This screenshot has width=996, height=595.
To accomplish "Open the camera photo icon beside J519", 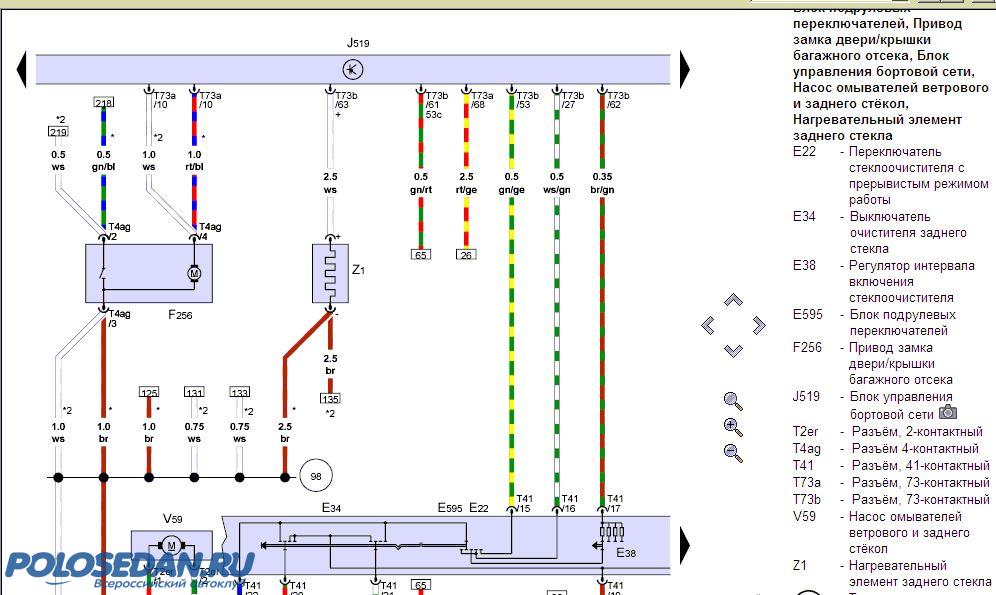I will click(948, 412).
